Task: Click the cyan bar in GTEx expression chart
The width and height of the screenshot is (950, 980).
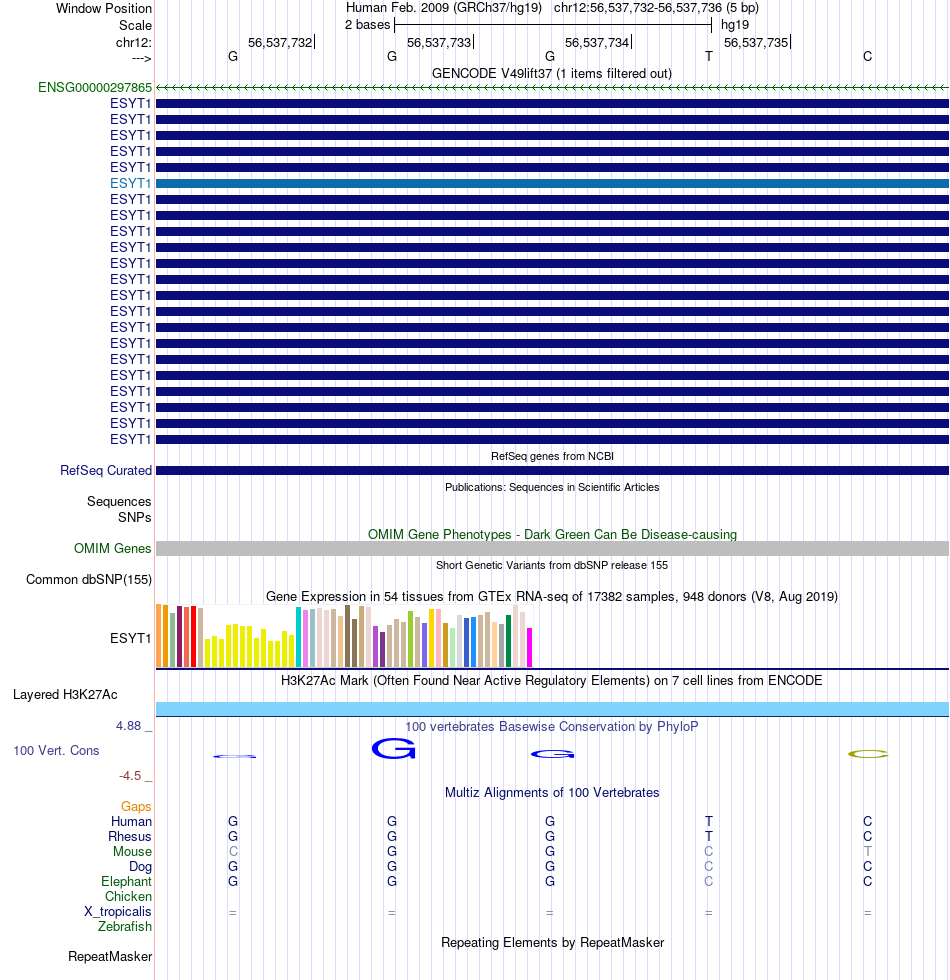Action: pos(298,637)
